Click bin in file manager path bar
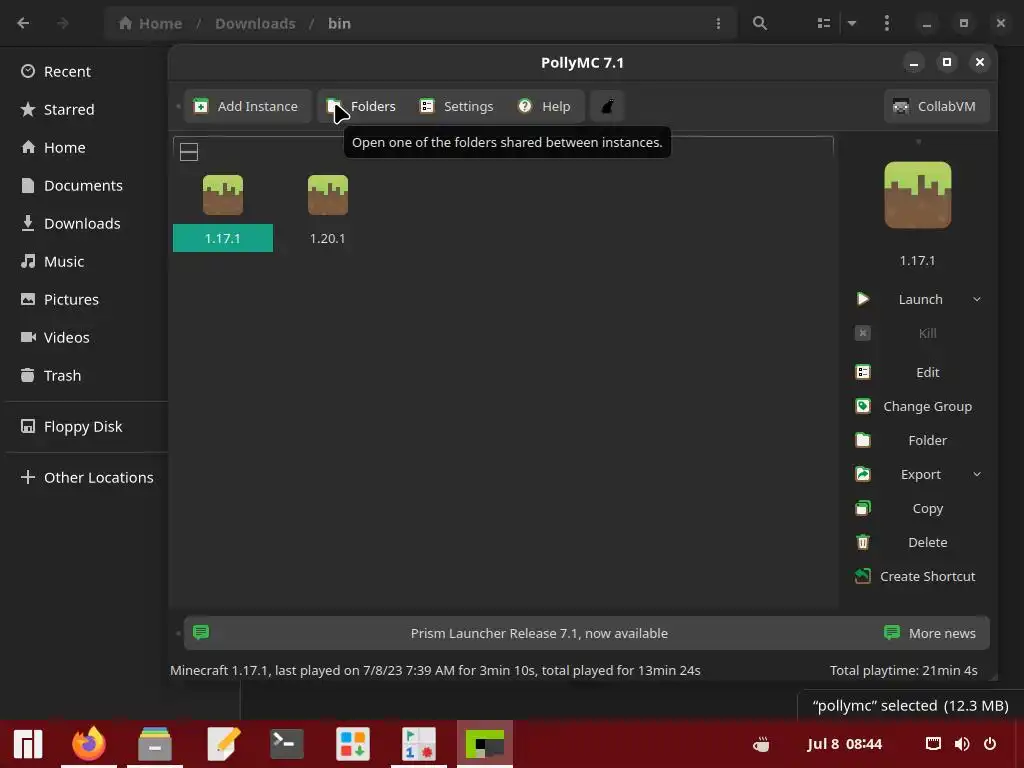Viewport: 1024px width, 768px height. 339,24
